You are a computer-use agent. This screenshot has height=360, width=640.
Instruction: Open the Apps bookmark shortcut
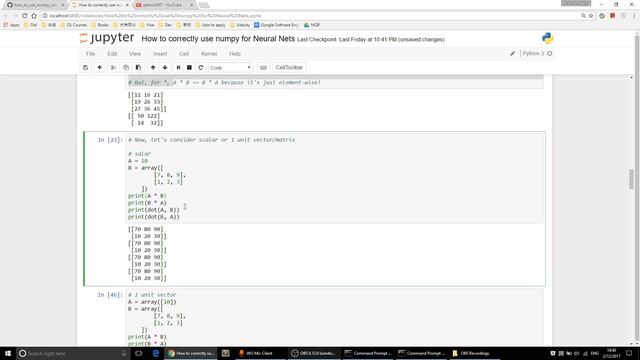point(11,25)
